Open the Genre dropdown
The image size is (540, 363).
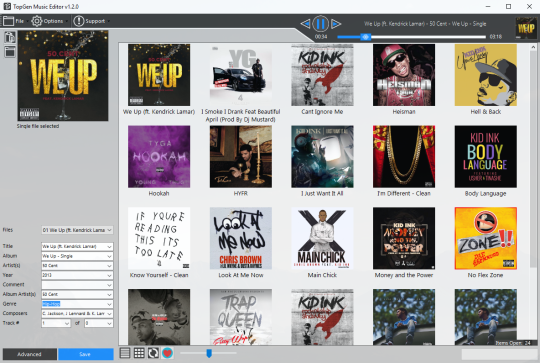point(110,304)
